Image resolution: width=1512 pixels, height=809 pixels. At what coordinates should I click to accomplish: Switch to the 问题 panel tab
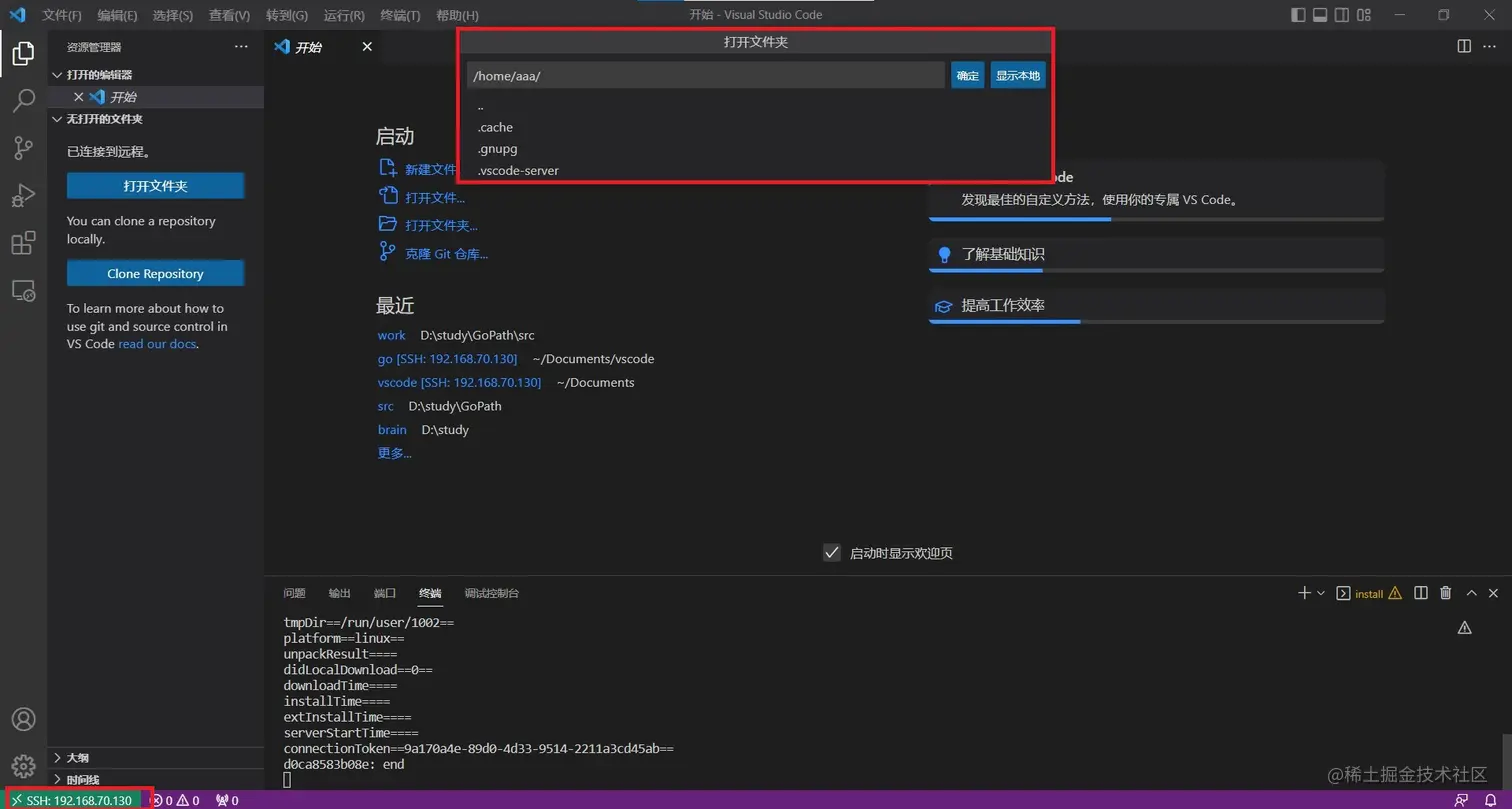point(294,593)
